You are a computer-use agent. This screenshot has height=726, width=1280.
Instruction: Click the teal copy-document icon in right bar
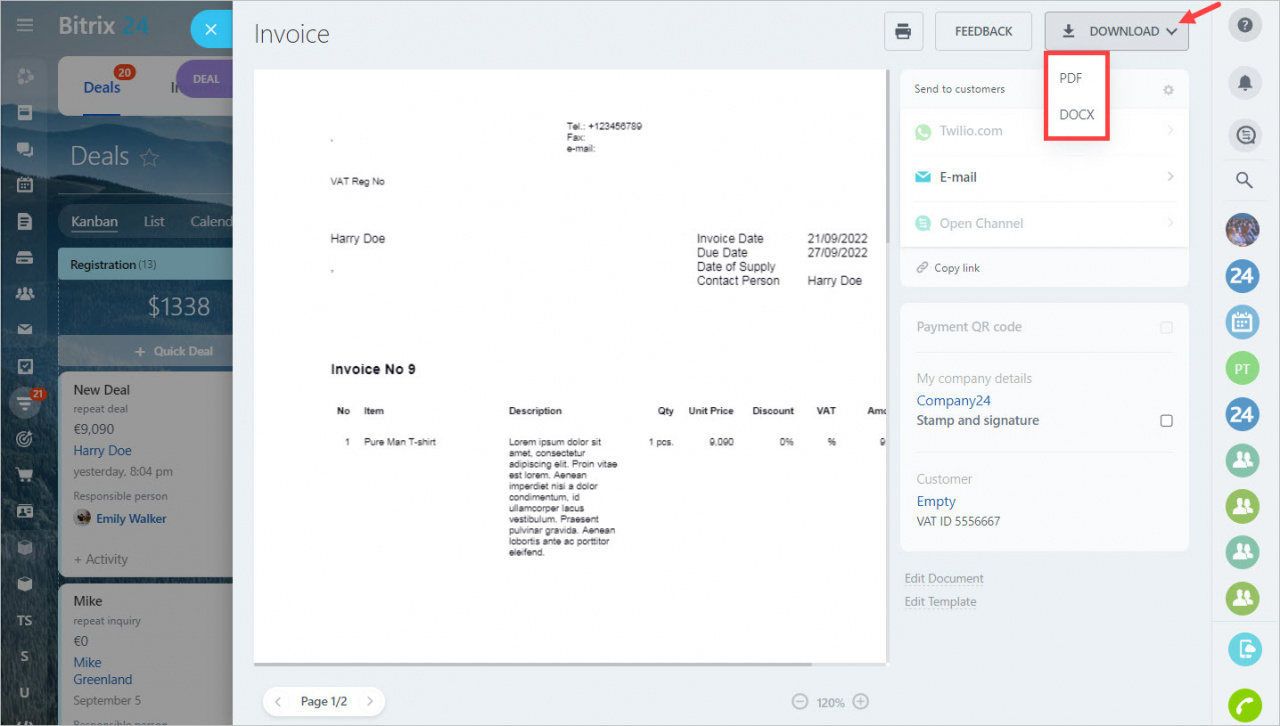[1244, 649]
